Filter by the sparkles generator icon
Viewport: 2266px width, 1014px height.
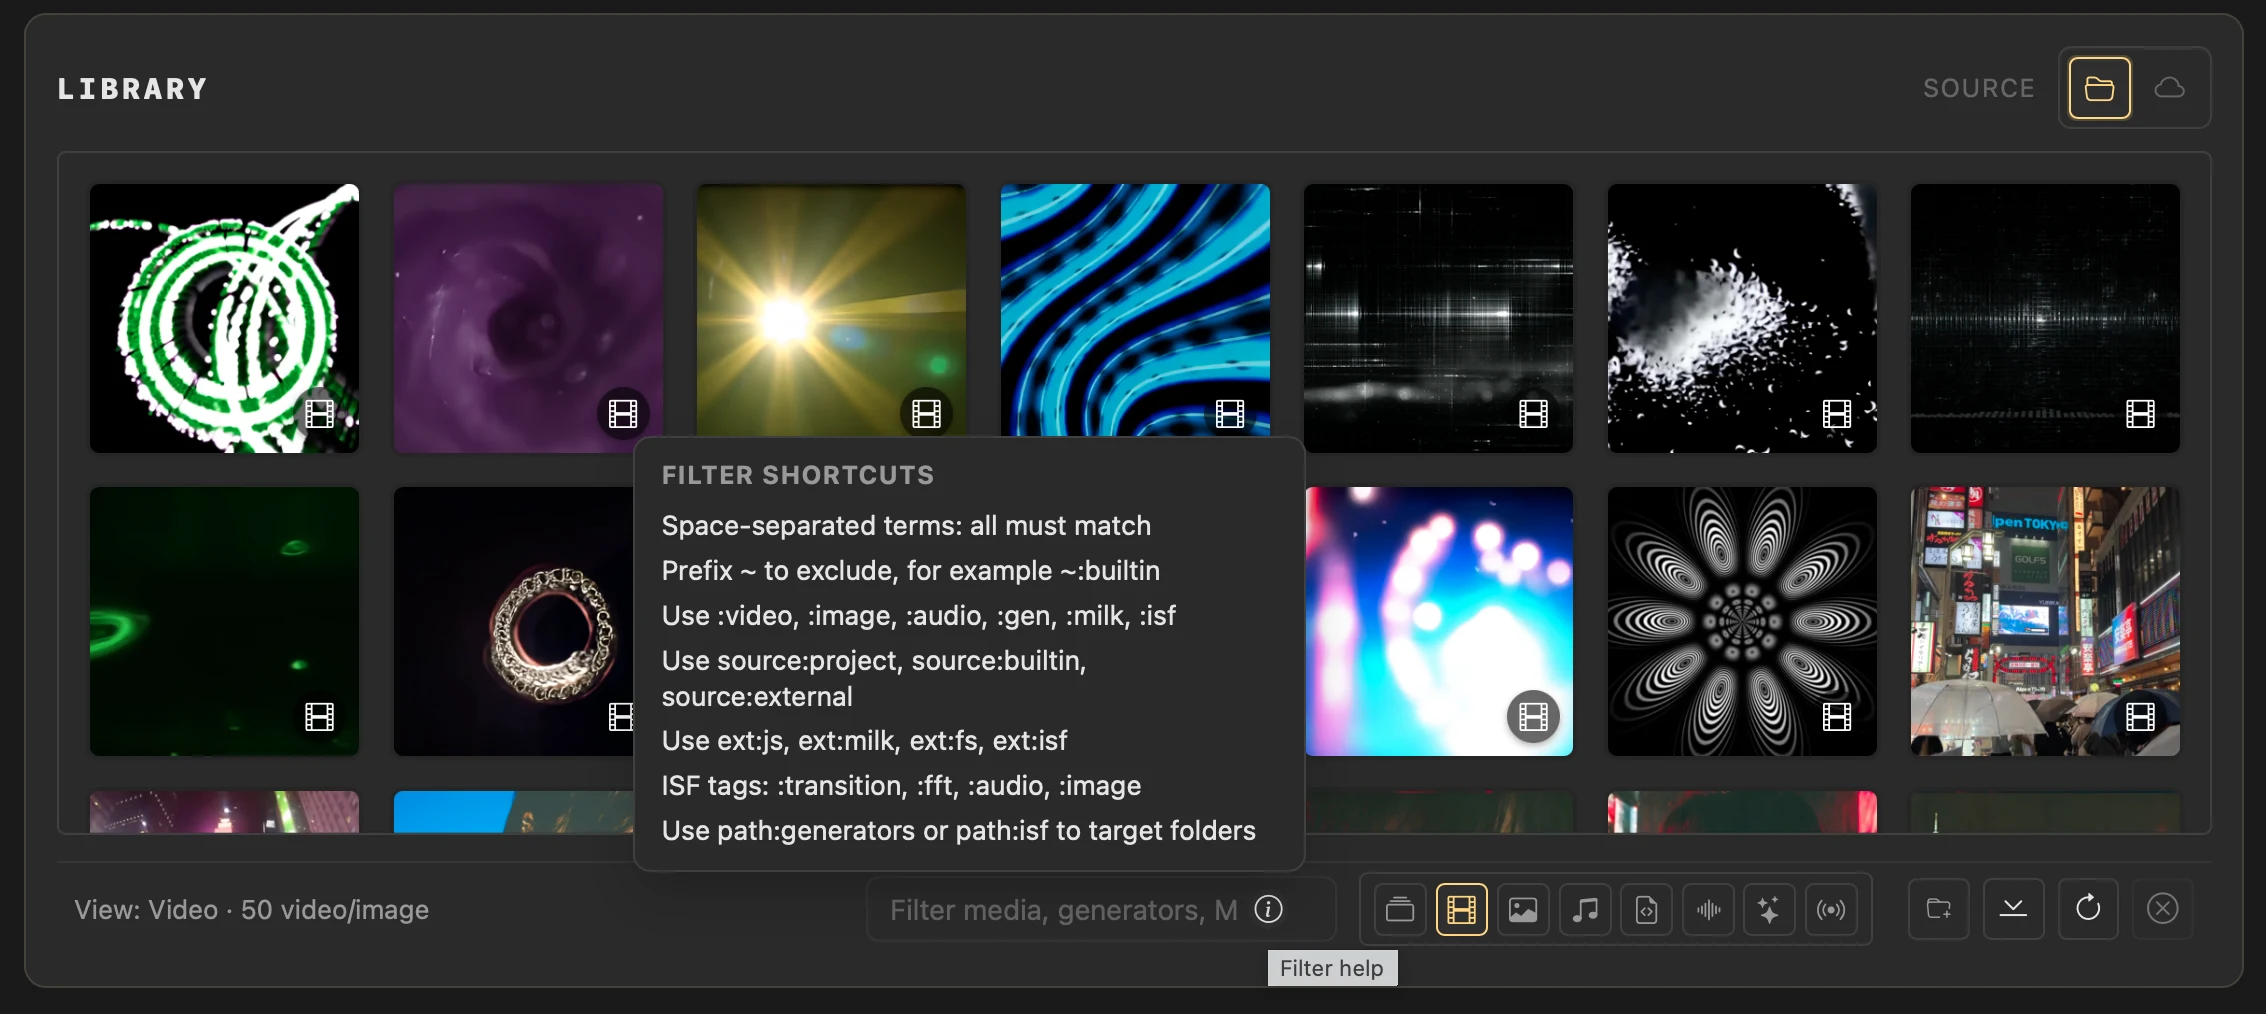pos(1769,909)
